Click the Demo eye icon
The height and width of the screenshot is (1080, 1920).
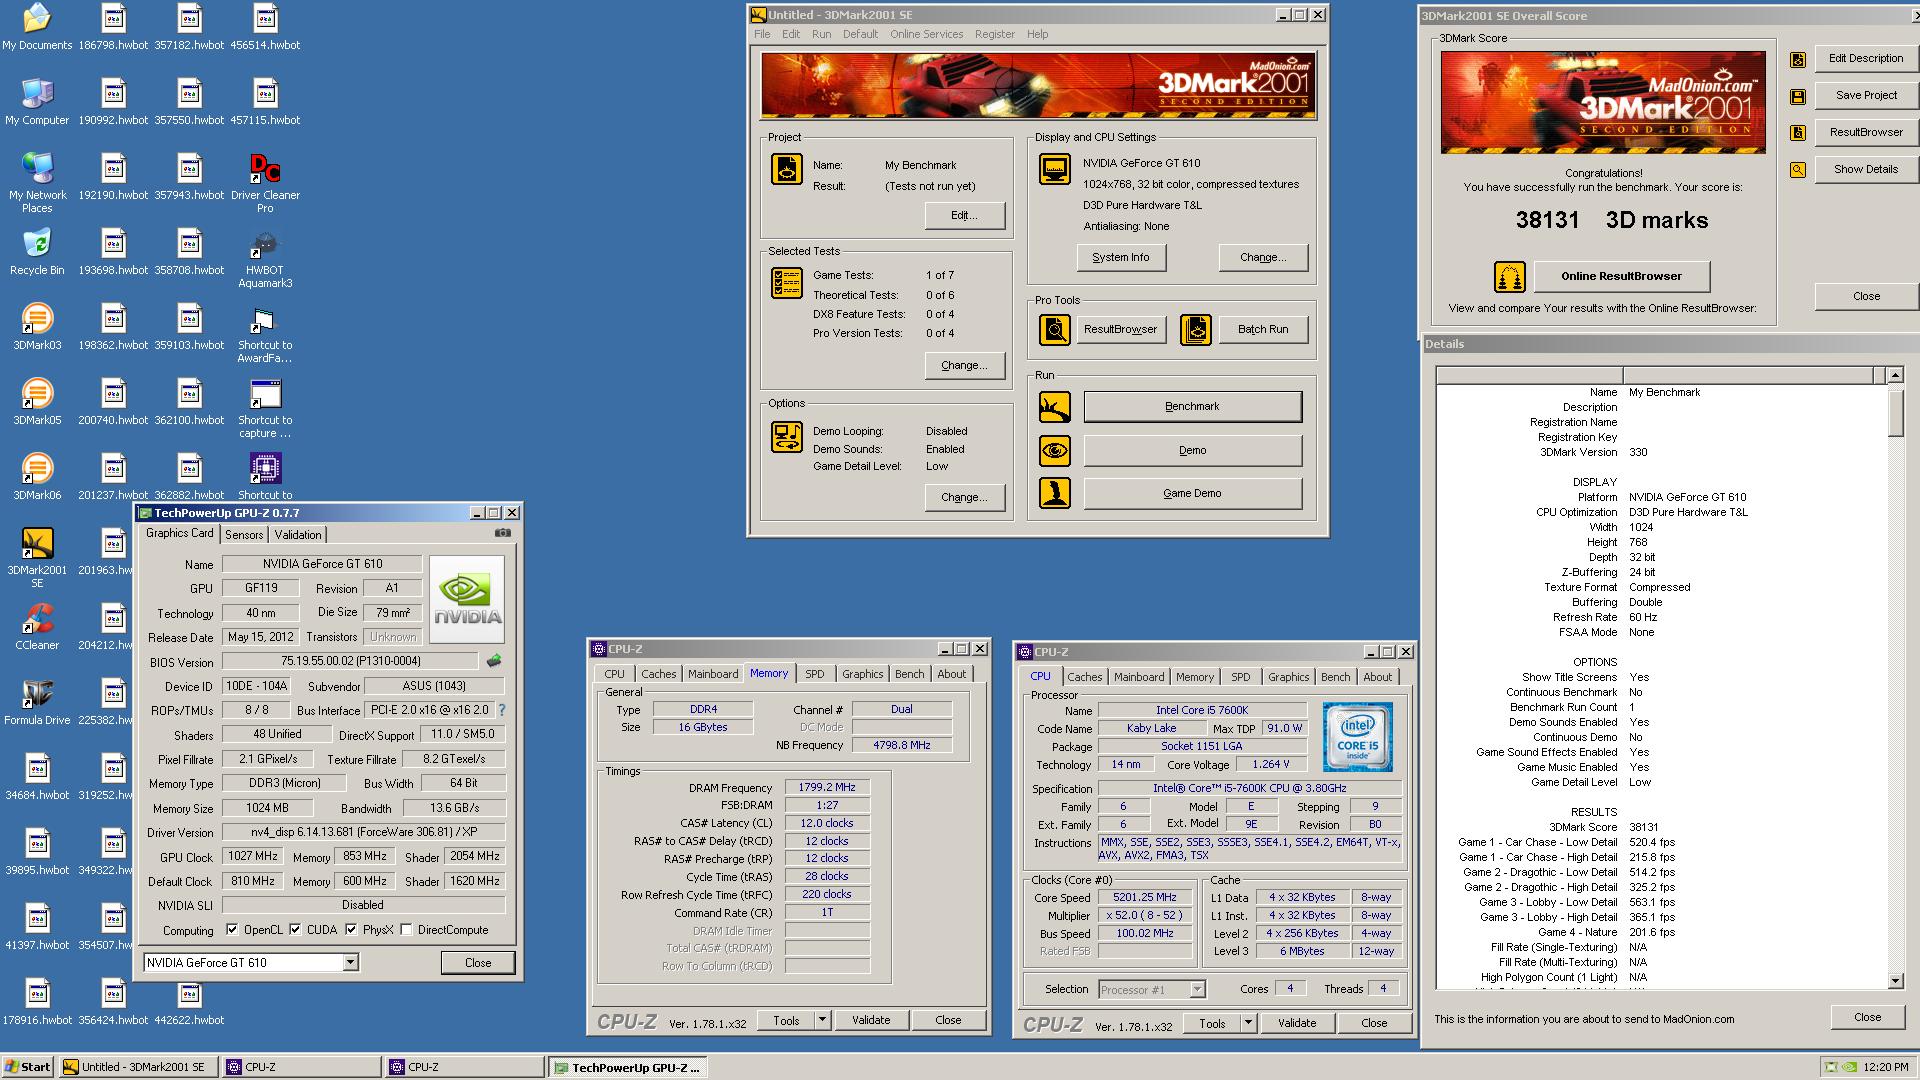point(1055,451)
